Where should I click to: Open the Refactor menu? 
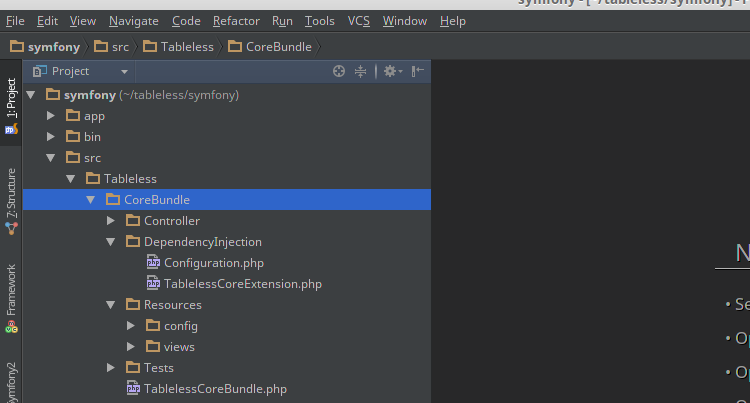click(x=236, y=21)
